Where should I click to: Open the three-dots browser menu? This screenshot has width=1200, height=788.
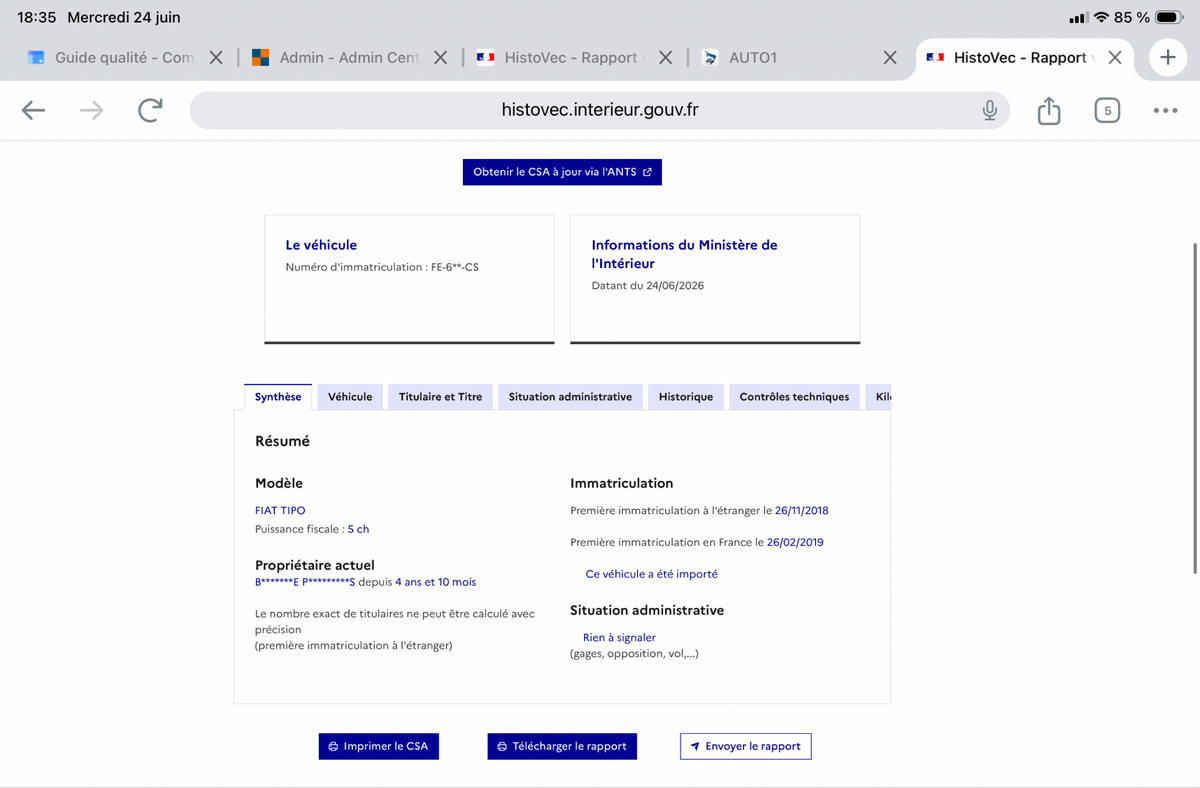(1165, 110)
